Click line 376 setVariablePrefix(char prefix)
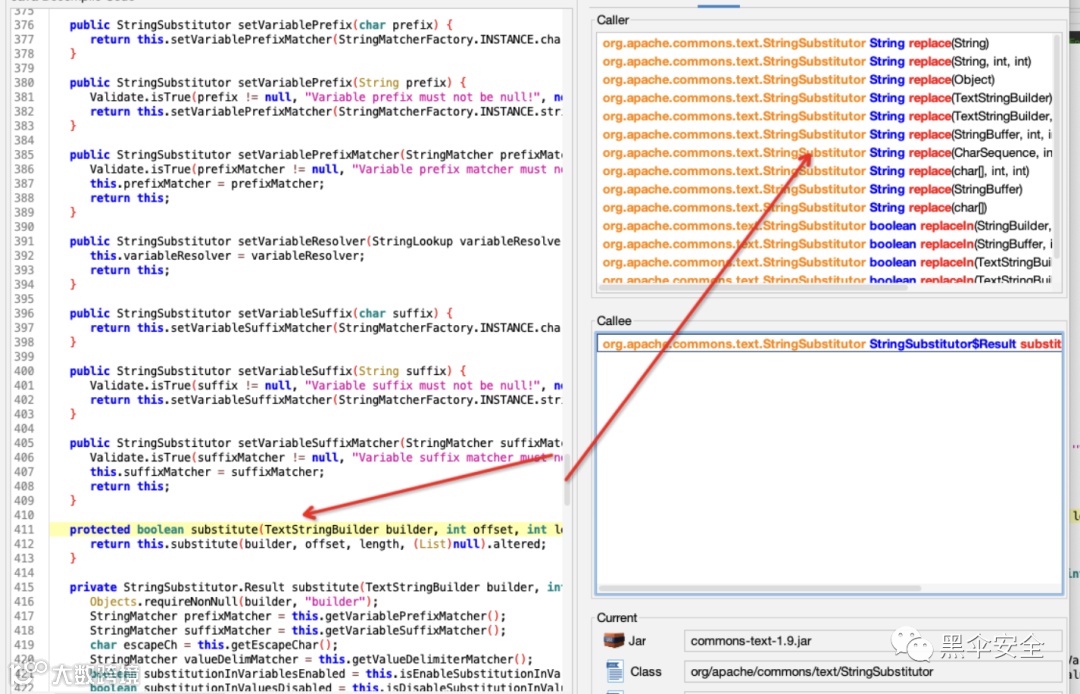This screenshot has width=1080, height=694. (261, 25)
